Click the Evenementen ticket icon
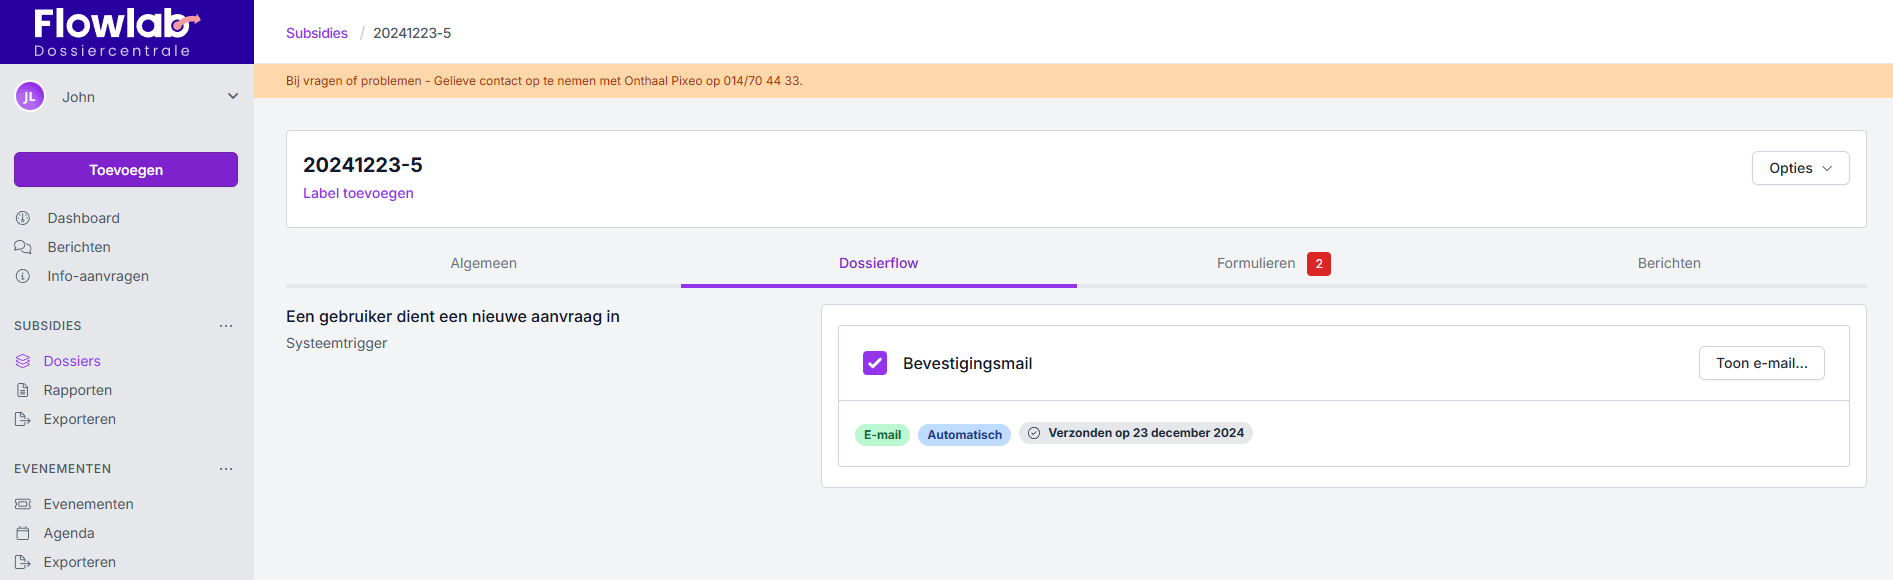Viewport: 1893px width, 580px height. click(x=23, y=504)
